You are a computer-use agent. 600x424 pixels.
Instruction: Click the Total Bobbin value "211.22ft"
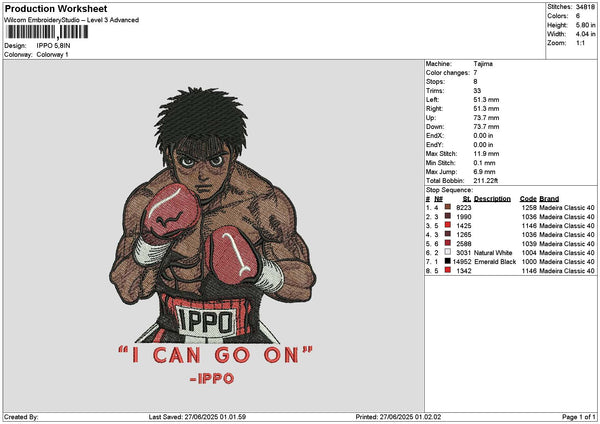(x=486, y=181)
